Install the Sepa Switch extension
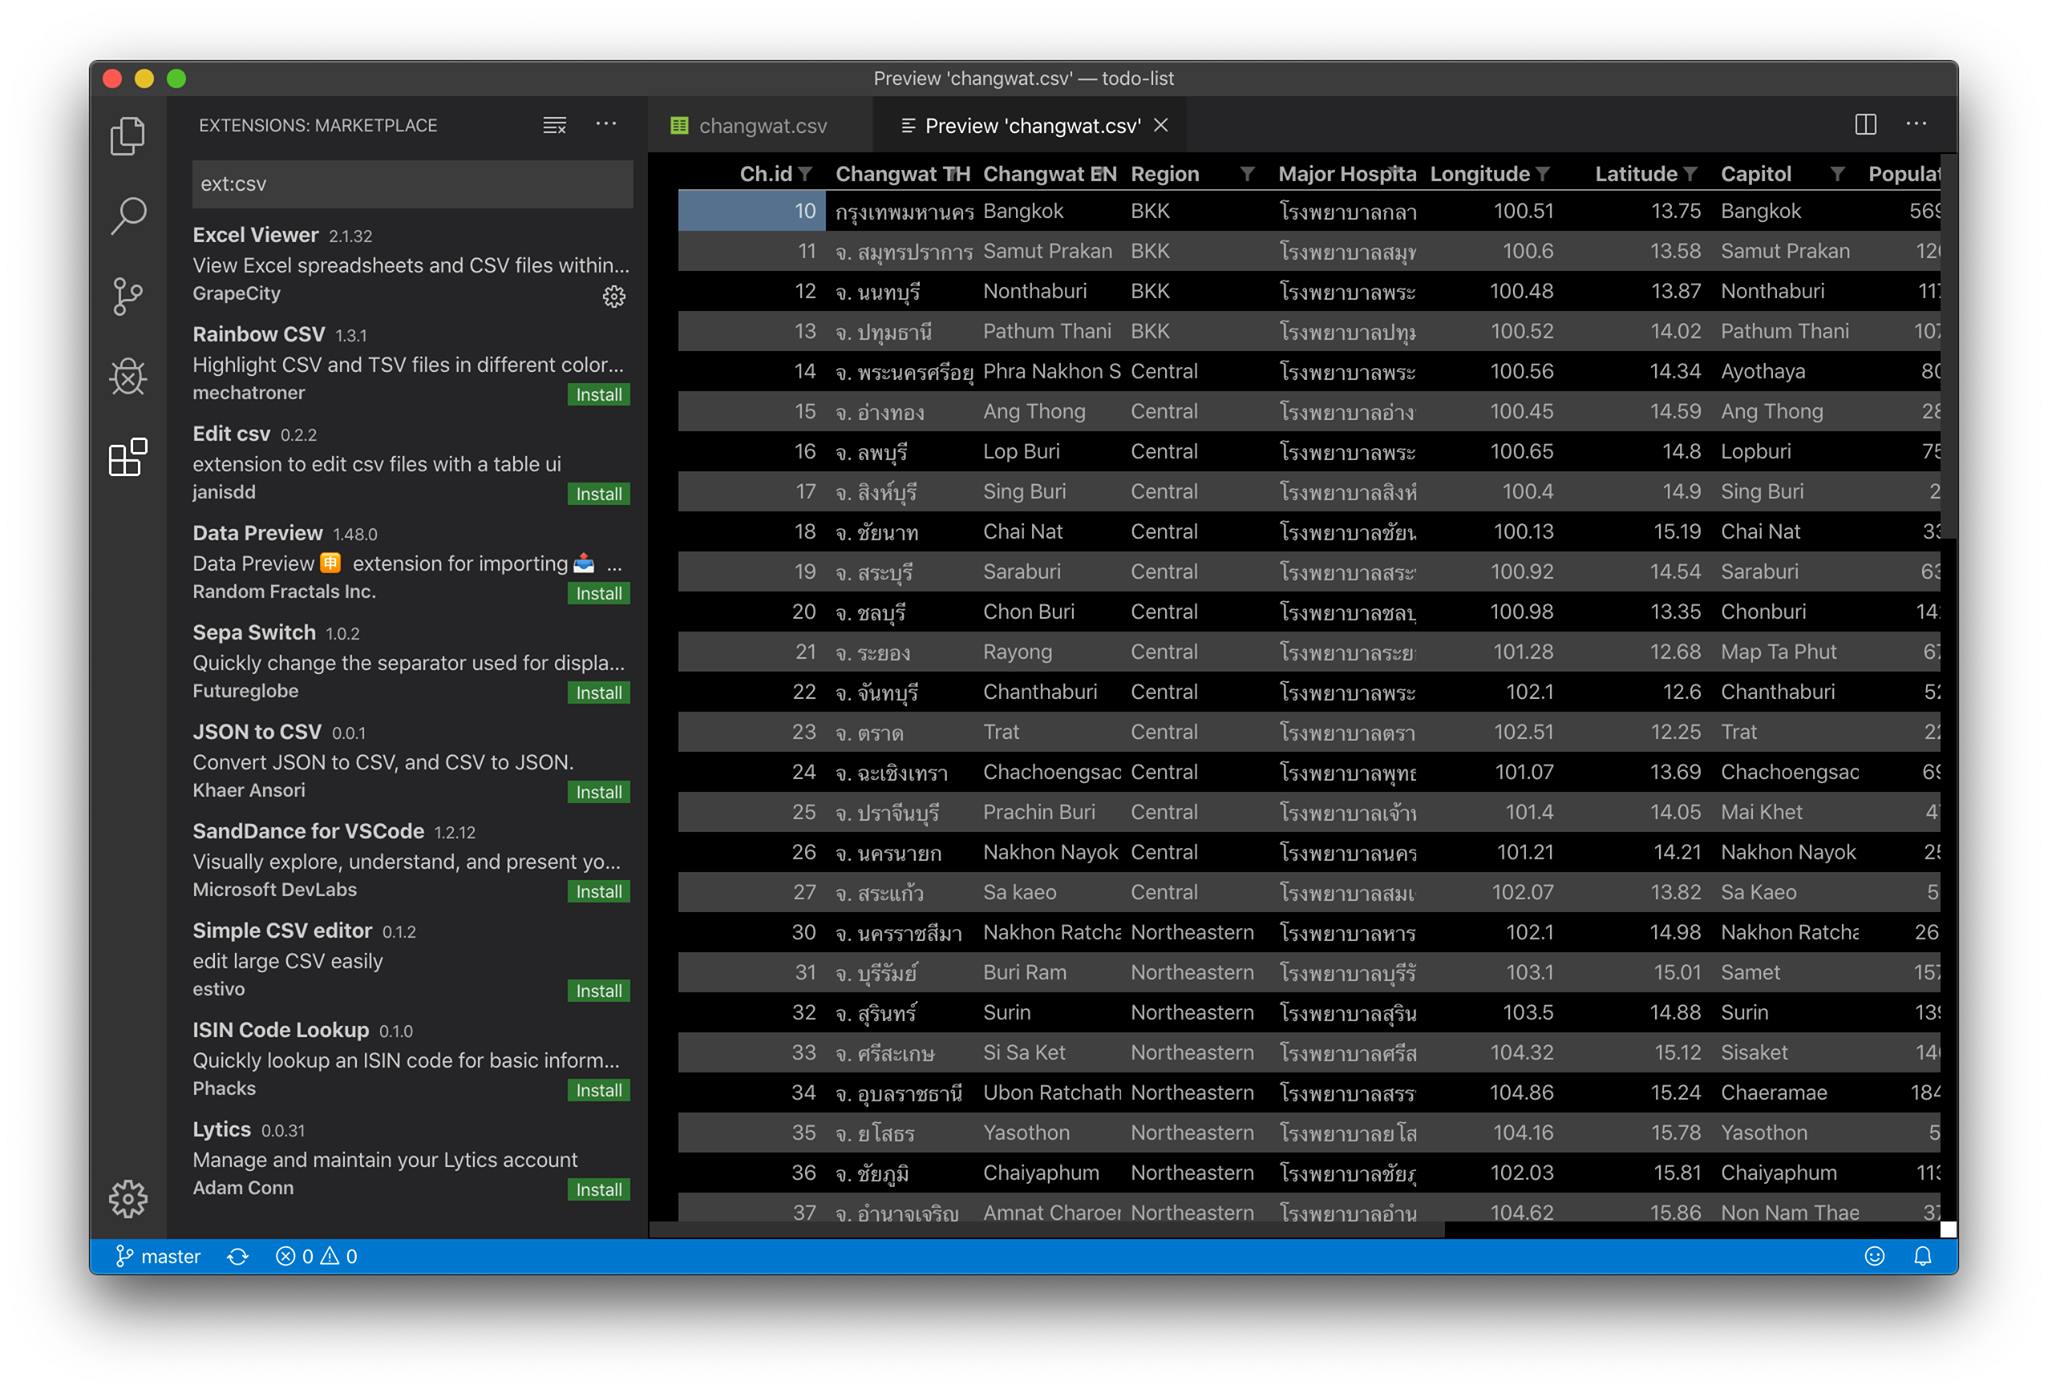 point(599,693)
